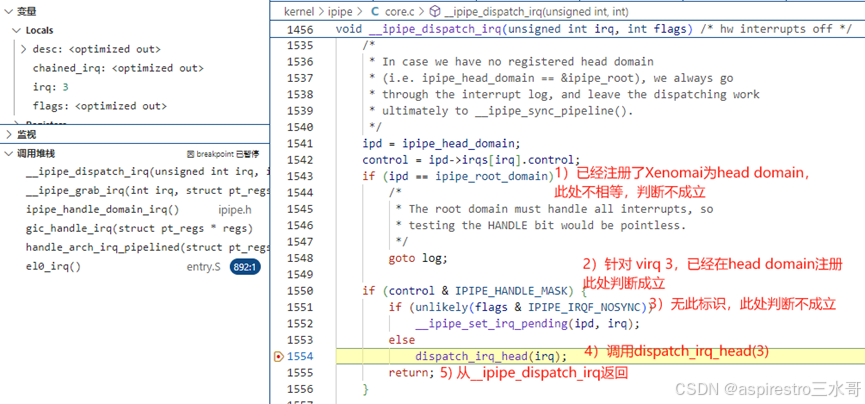This screenshot has width=865, height=404.
Task: Click line number 1541 in gutter
Action: (300, 144)
